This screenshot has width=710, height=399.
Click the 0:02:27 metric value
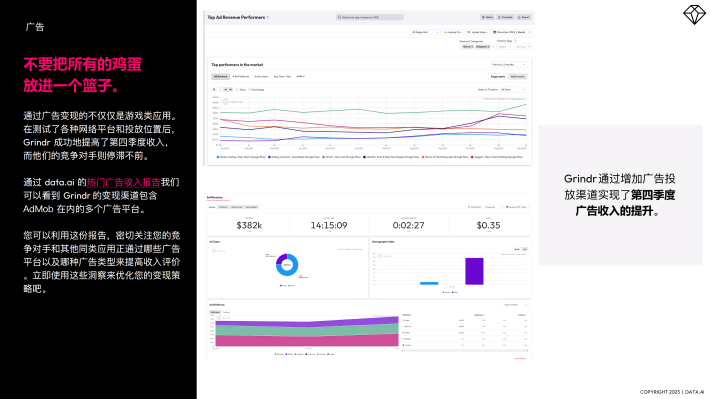(x=408, y=225)
